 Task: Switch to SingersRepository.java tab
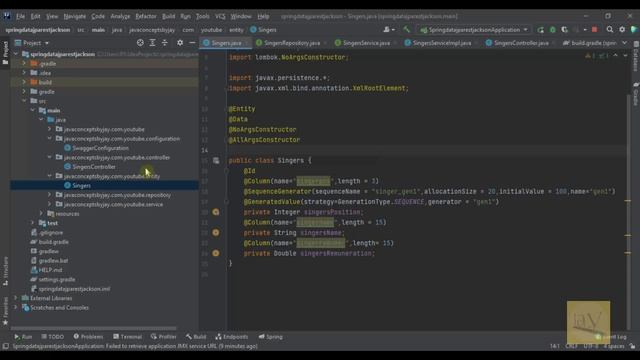[291, 42]
